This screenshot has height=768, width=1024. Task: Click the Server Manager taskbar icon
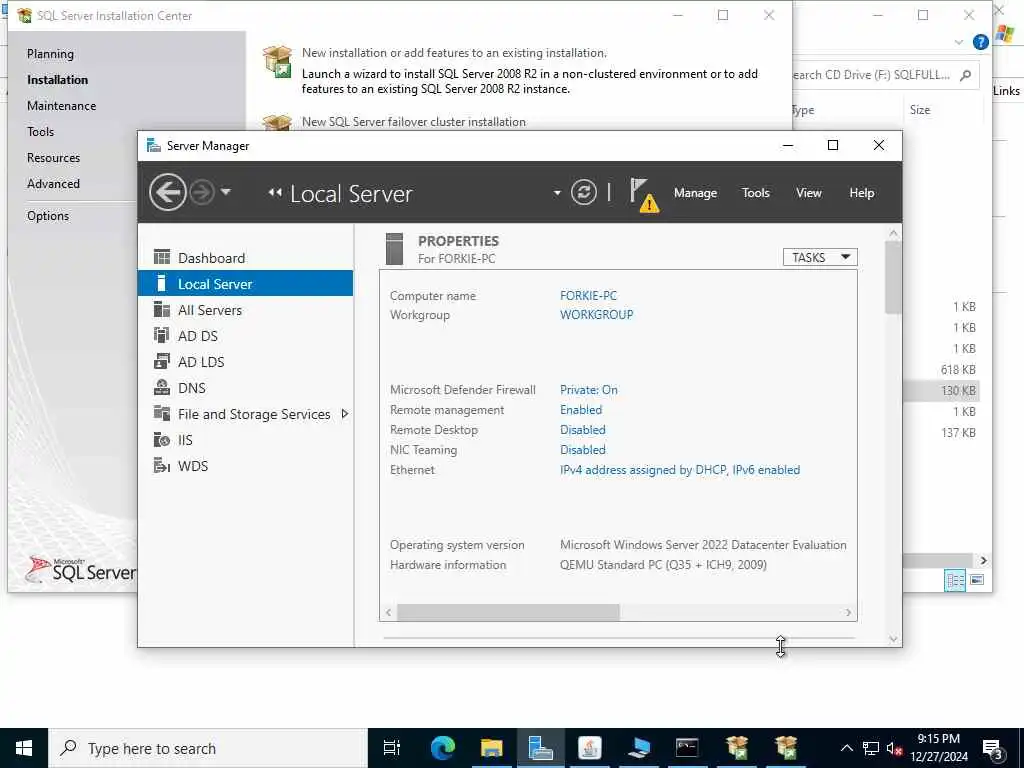tap(540, 748)
